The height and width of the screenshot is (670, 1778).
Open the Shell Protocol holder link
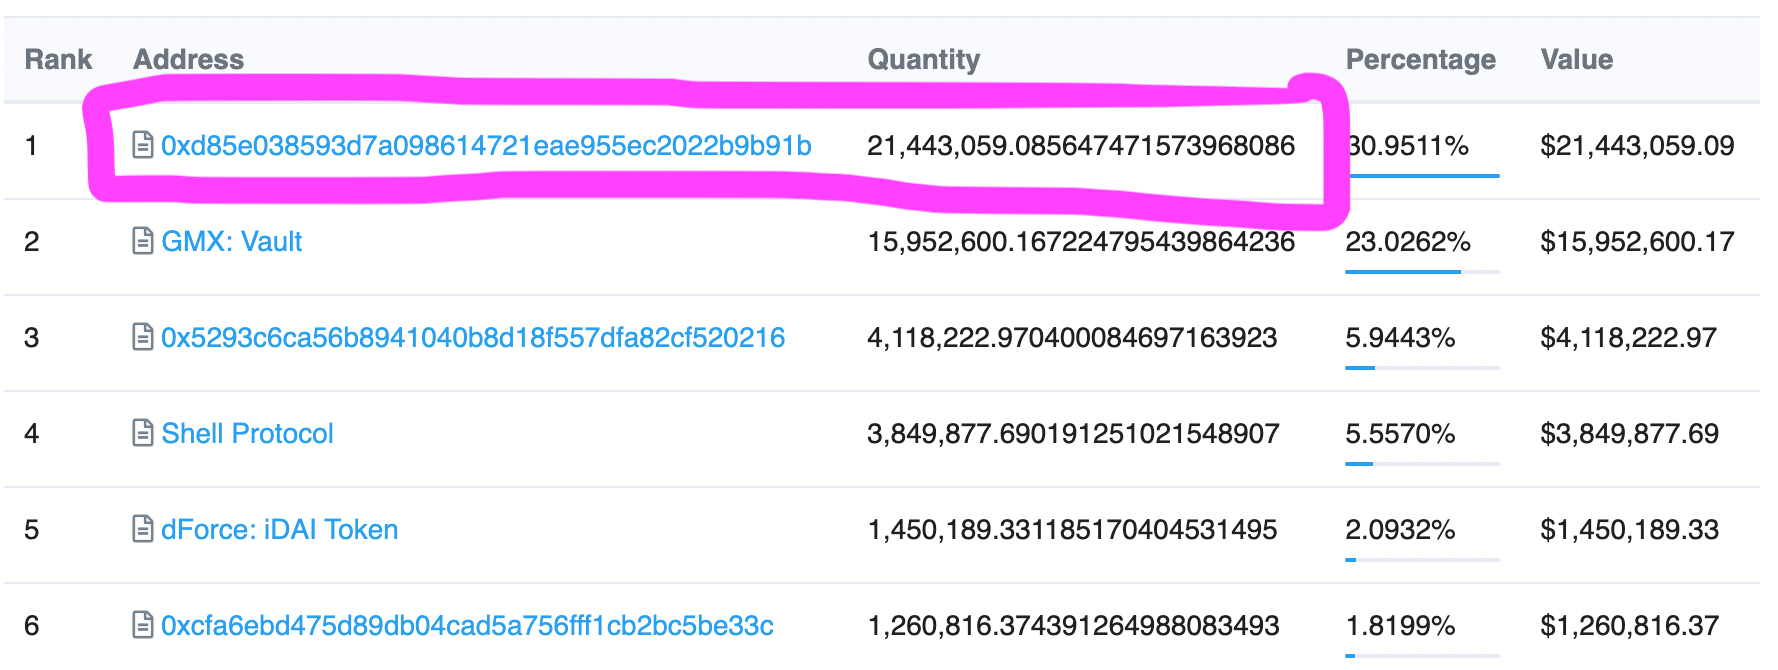247,434
